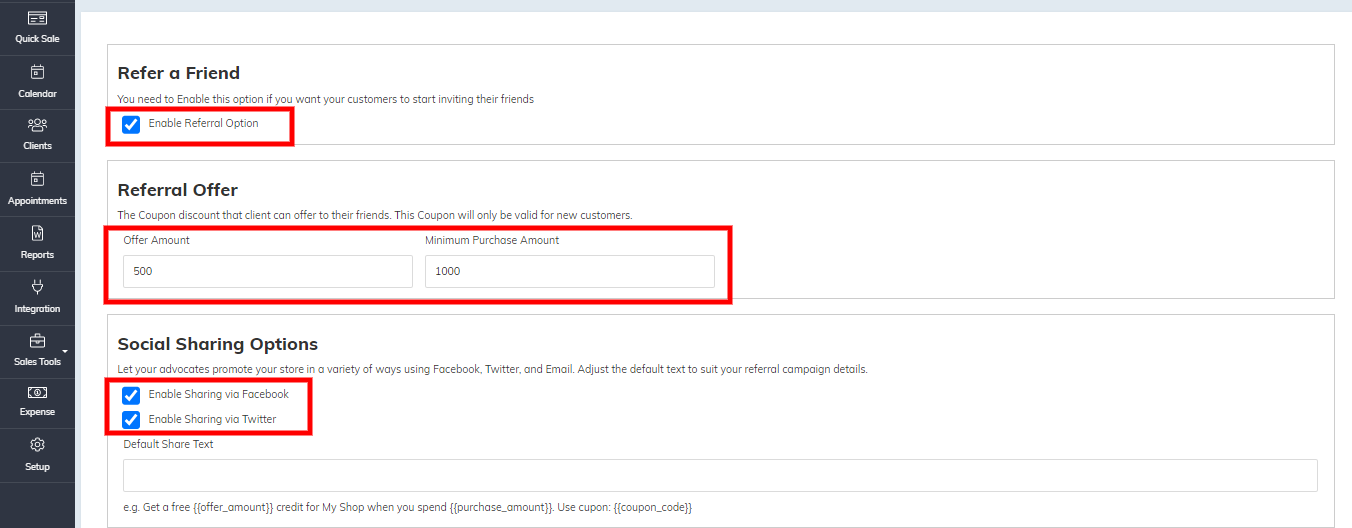1352x528 pixels.
Task: Open the Clients people icon
Action: (37, 125)
